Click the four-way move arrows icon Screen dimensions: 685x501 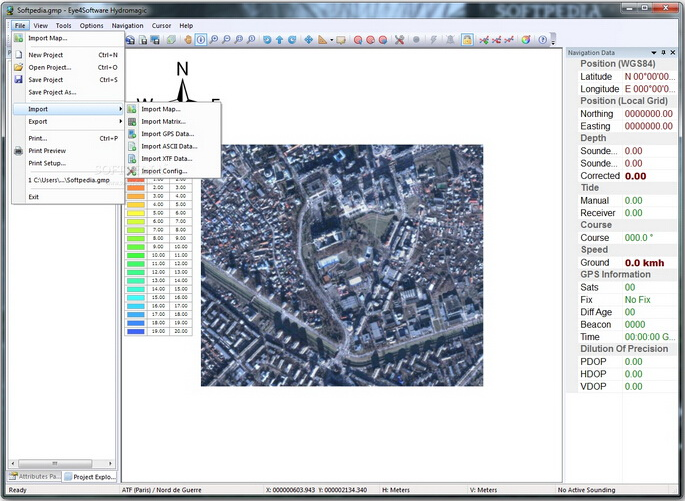click(x=308, y=40)
